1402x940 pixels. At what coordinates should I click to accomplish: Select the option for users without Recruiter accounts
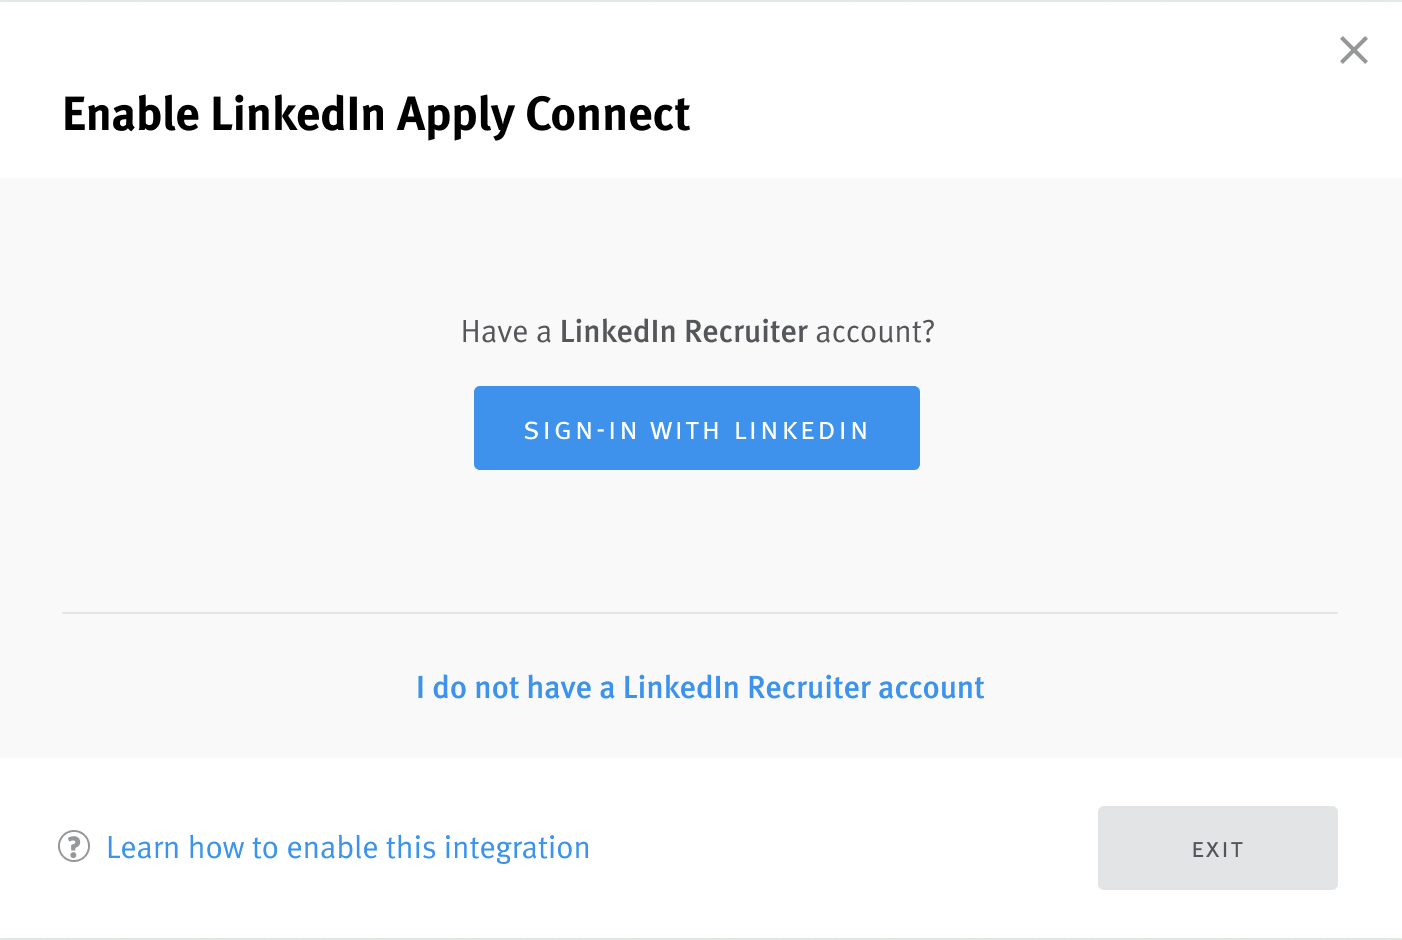[700, 687]
